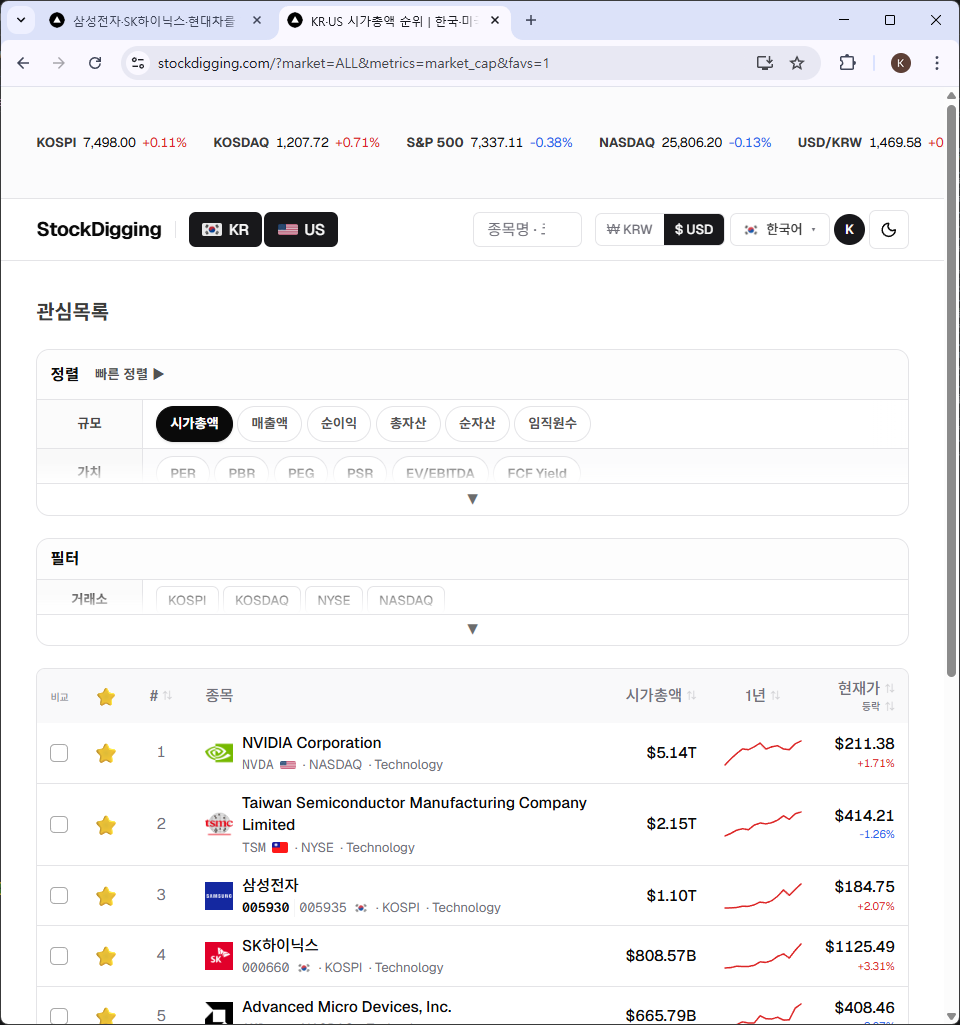The image size is (960, 1025).
Task: Sort by the 1년 column header
Action: (762, 696)
